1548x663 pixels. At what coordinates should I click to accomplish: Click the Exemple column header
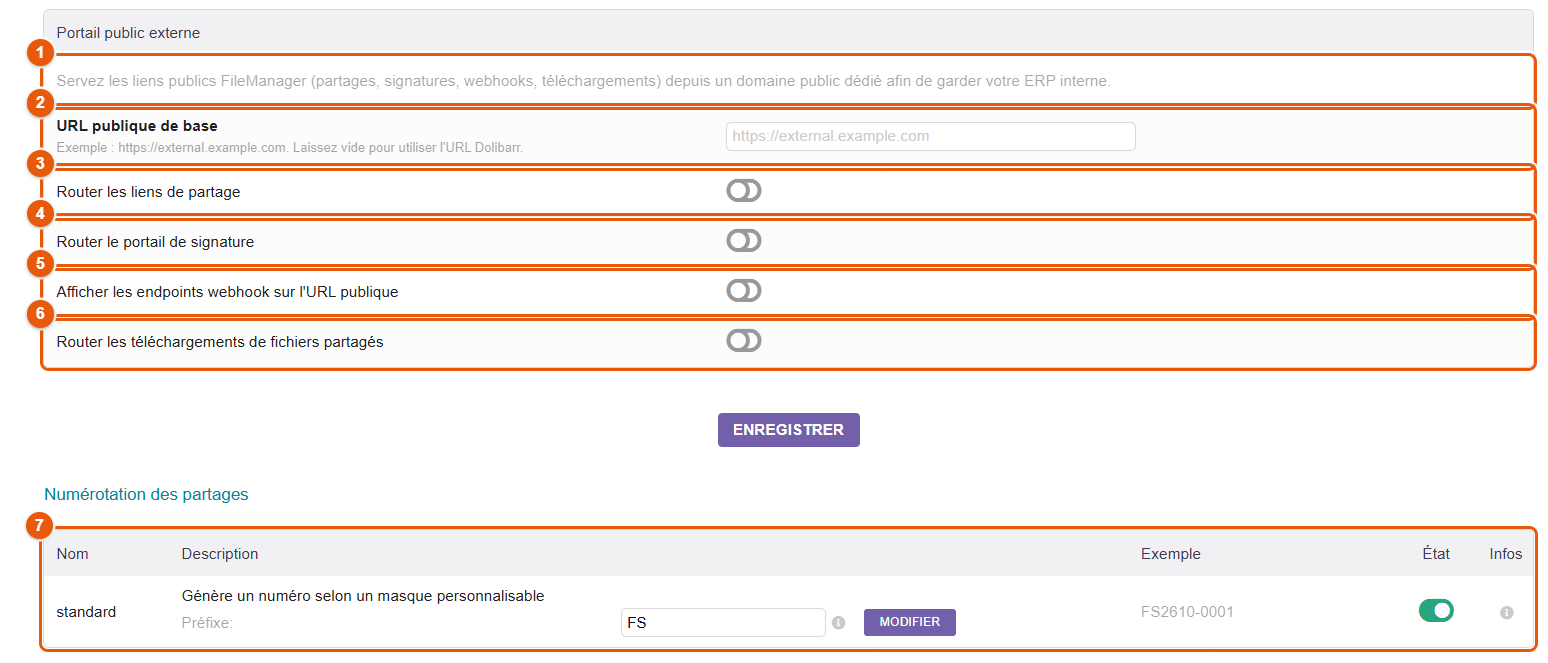click(x=1171, y=554)
